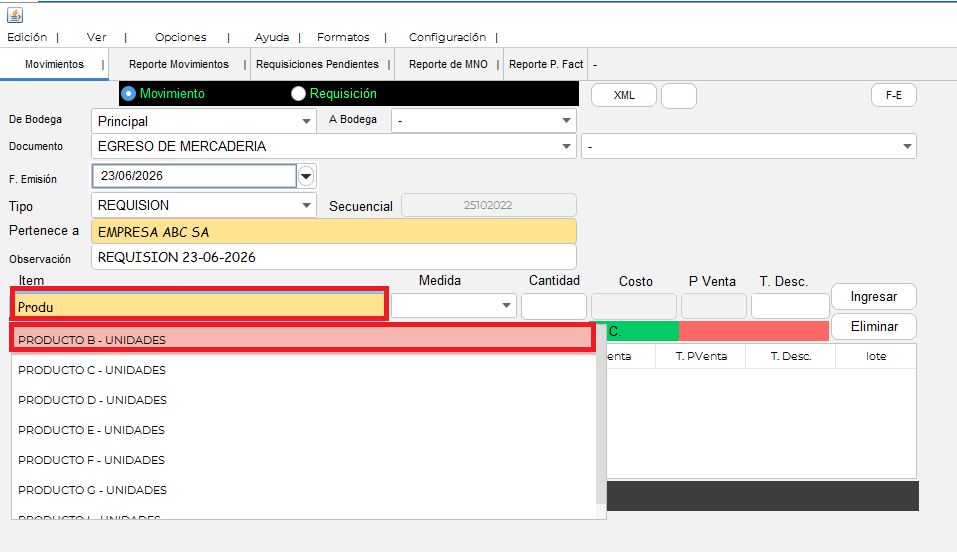Click the Cantidad input field

[554, 306]
